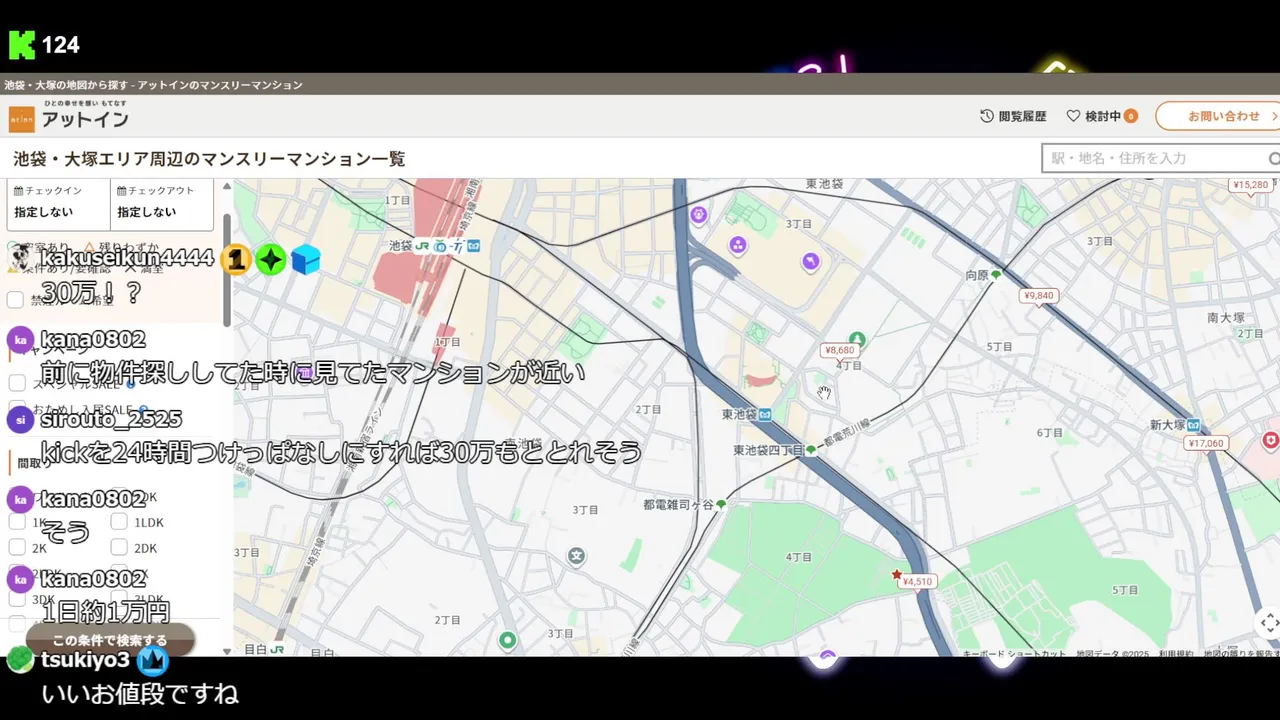1280x720 pixels.
Task: Open the 利用規約 map terms link
Action: pos(1175,654)
